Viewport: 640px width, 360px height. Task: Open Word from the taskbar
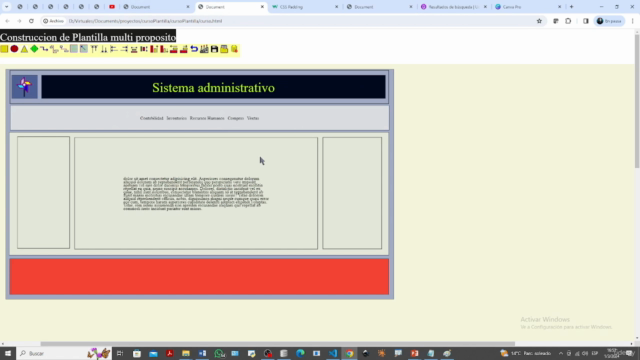202,353
